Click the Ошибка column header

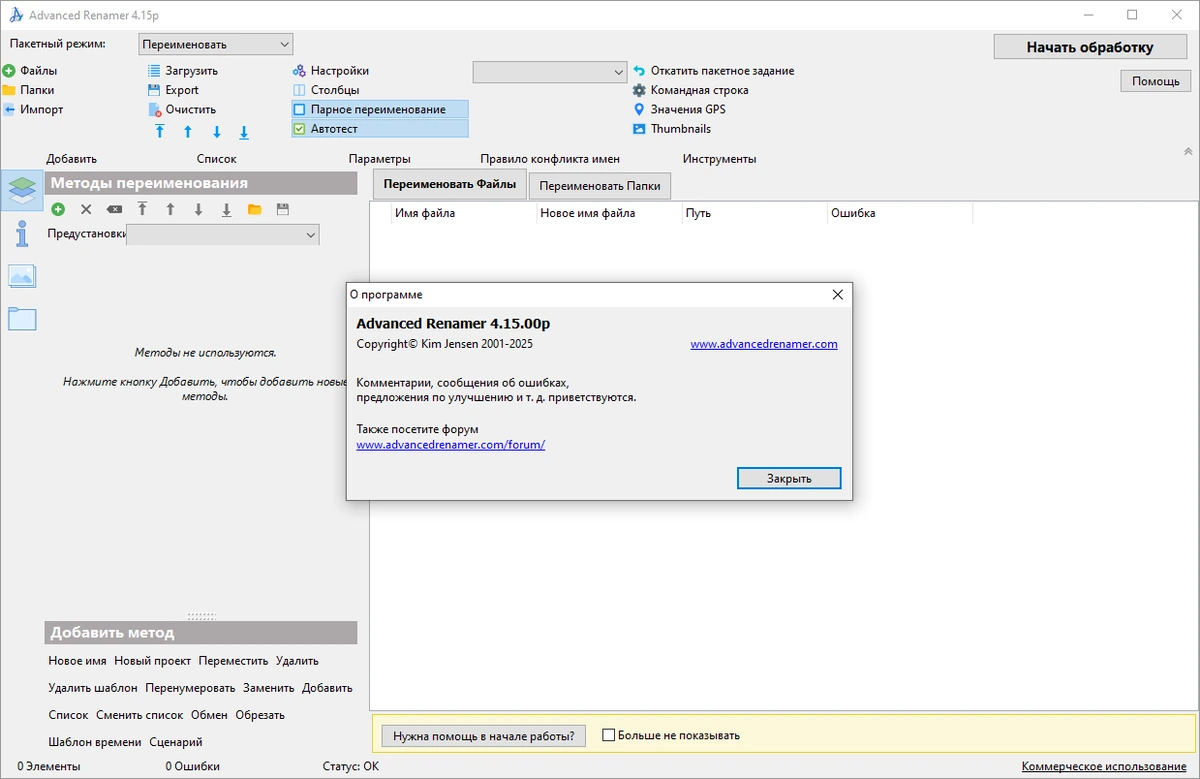tap(899, 213)
